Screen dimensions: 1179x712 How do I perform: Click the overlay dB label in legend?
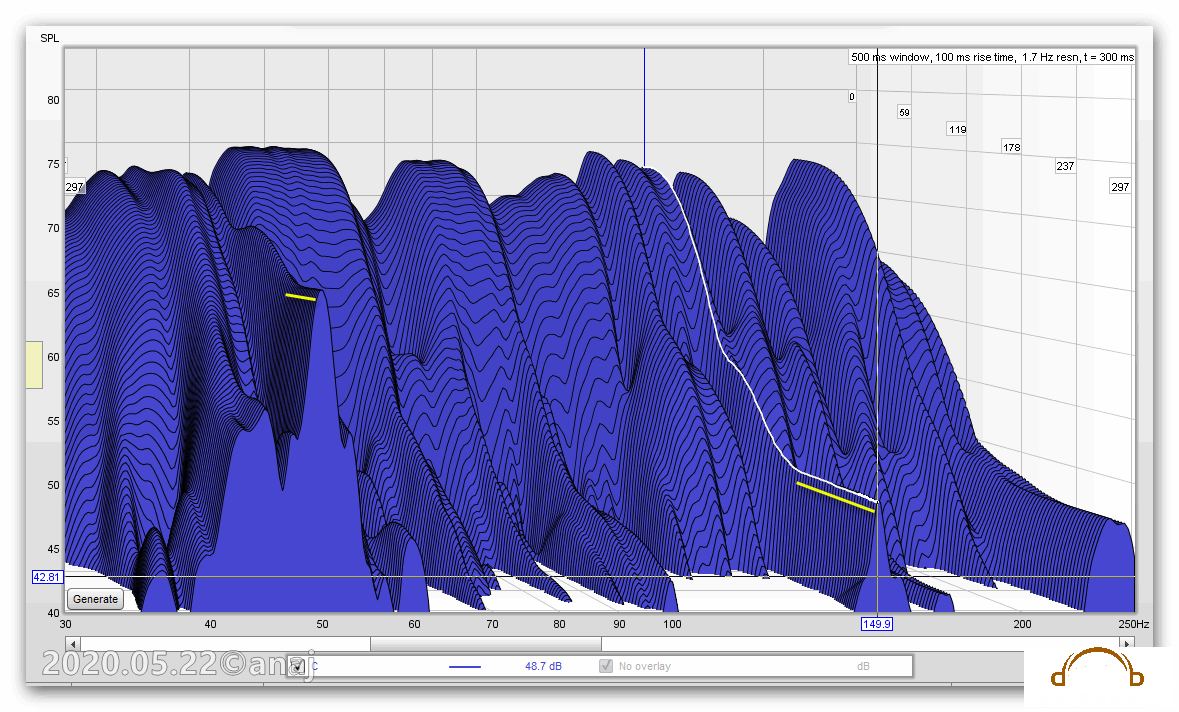point(862,666)
